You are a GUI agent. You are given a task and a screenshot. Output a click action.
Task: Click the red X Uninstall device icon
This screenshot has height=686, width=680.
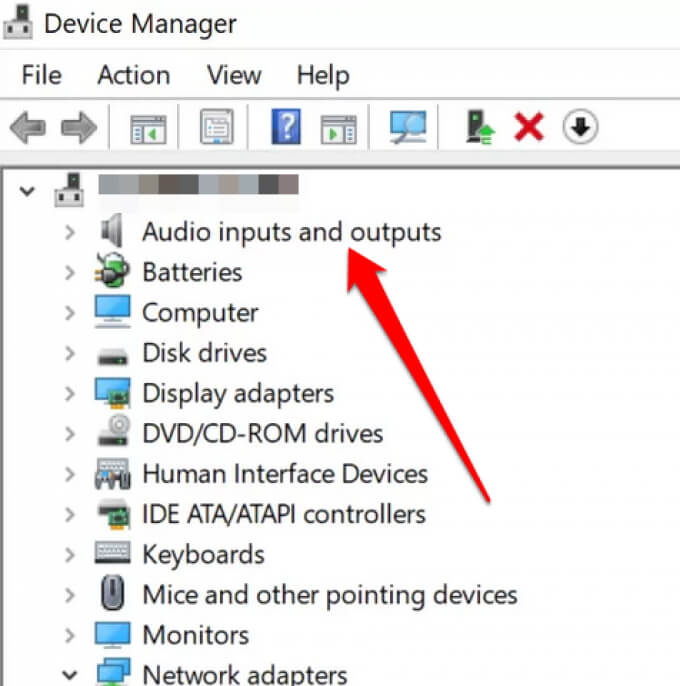(528, 127)
